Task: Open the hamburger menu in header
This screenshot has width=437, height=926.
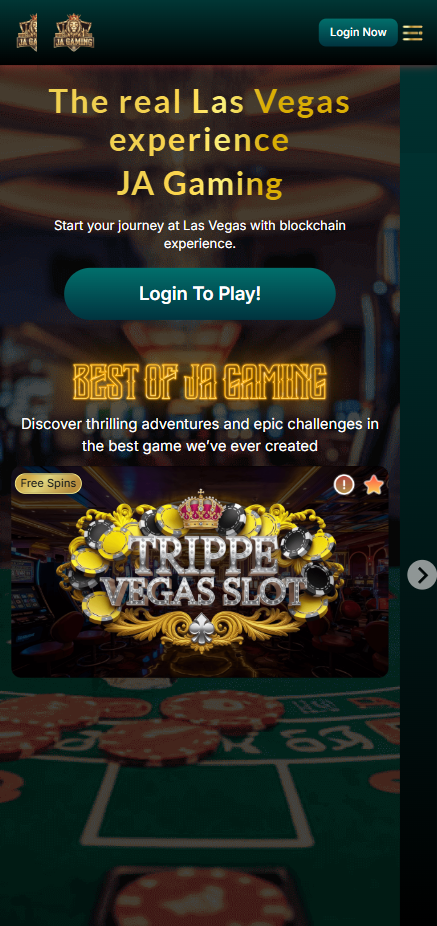Action: 412,32
